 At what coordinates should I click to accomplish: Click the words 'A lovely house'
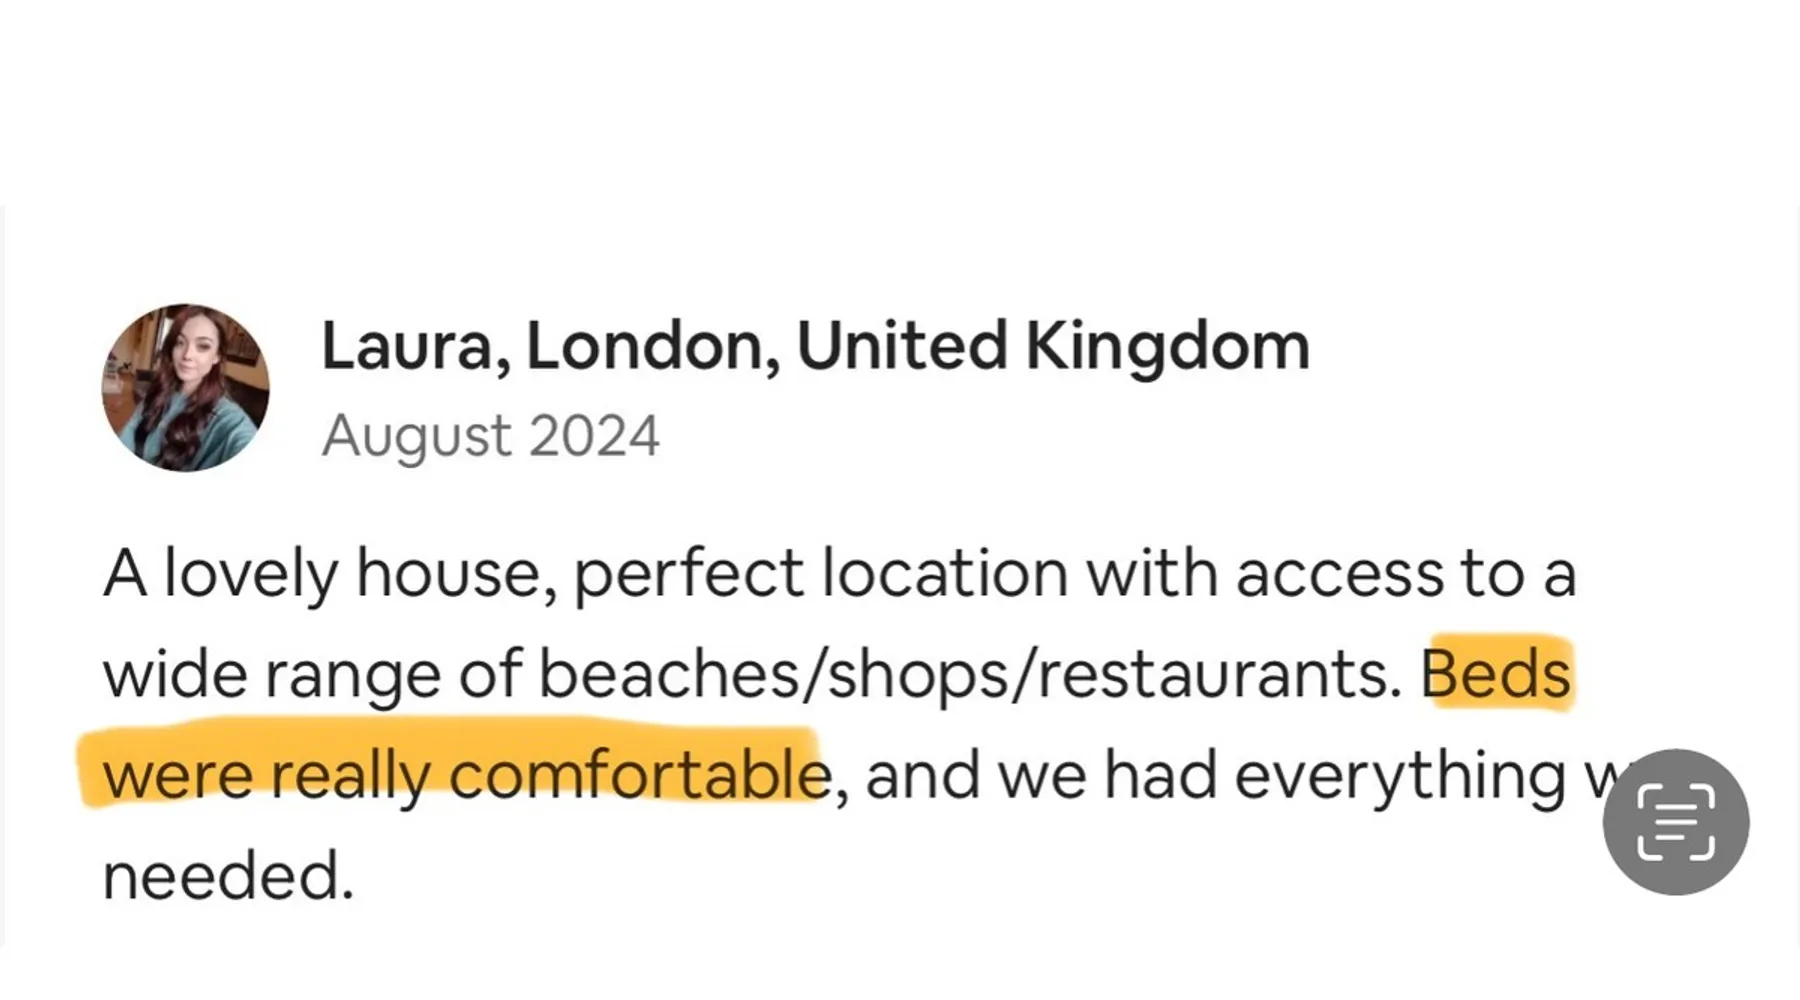(x=320, y=574)
